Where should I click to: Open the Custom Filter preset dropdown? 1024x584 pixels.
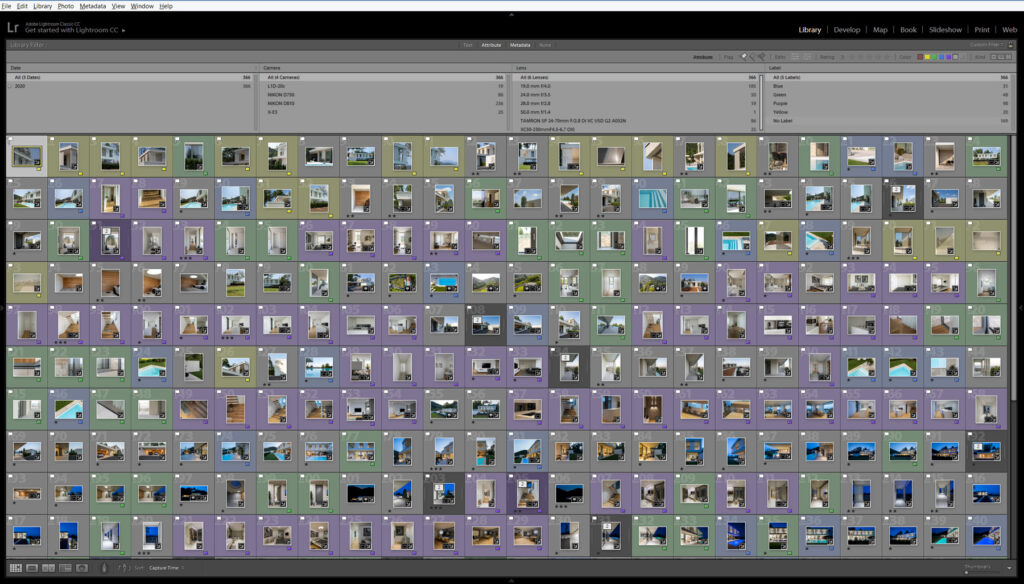[986, 45]
